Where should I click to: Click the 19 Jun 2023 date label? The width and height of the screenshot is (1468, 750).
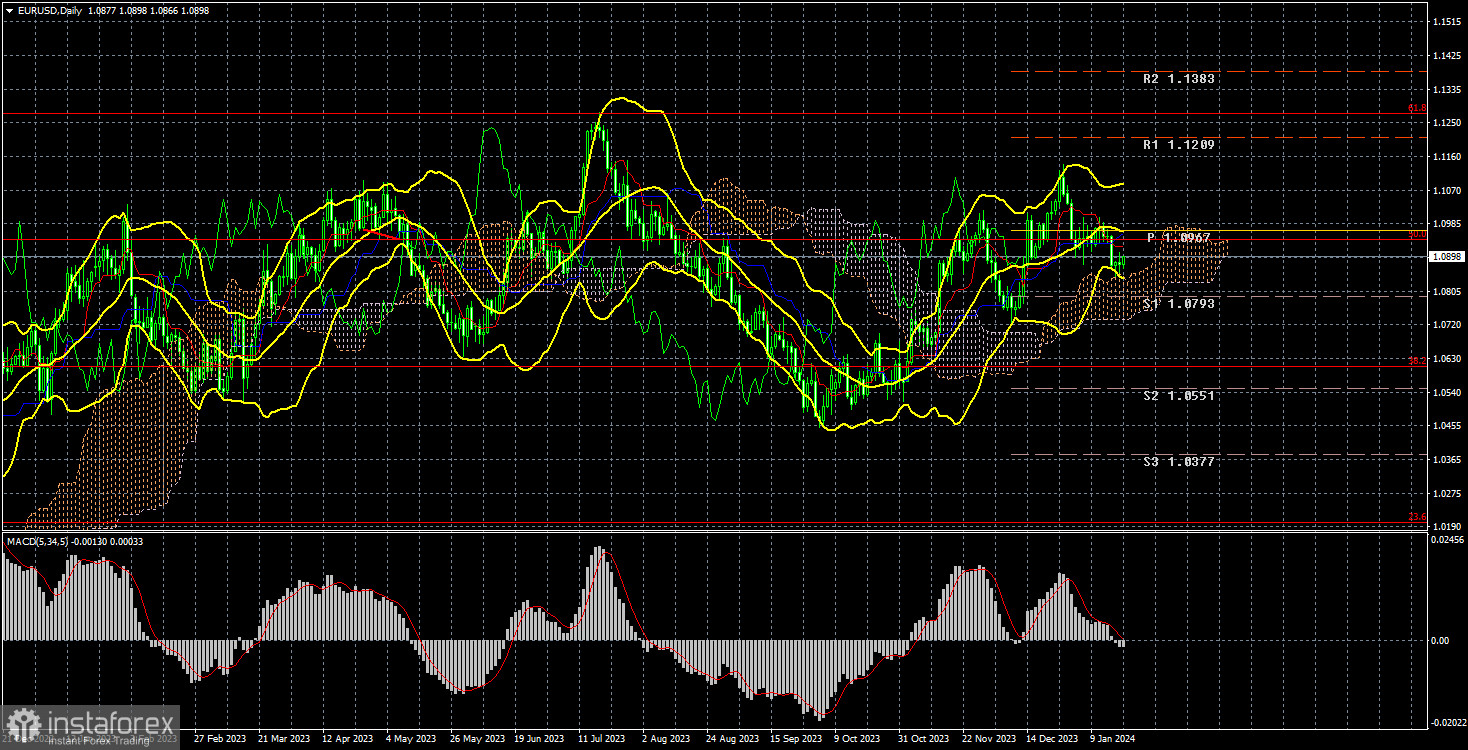(539, 739)
